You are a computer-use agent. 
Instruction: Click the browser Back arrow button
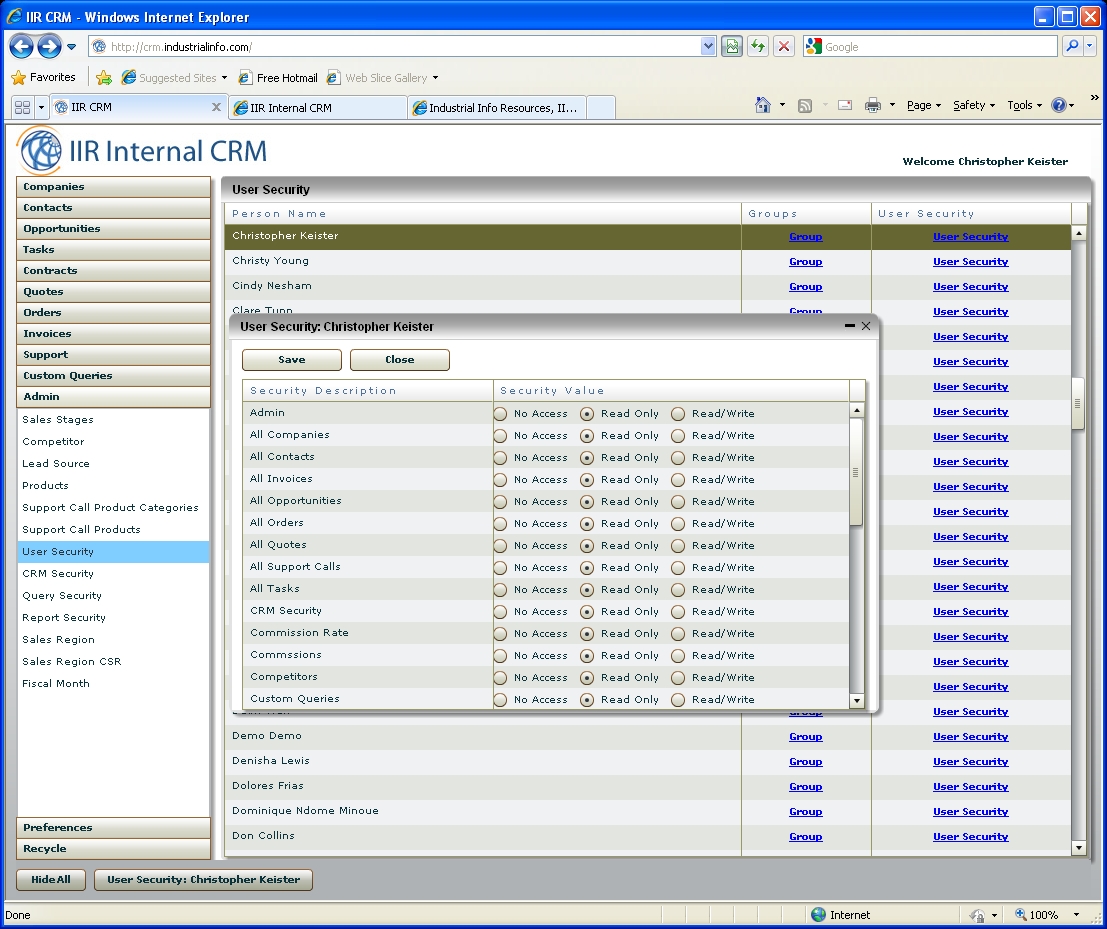click(x=22, y=46)
